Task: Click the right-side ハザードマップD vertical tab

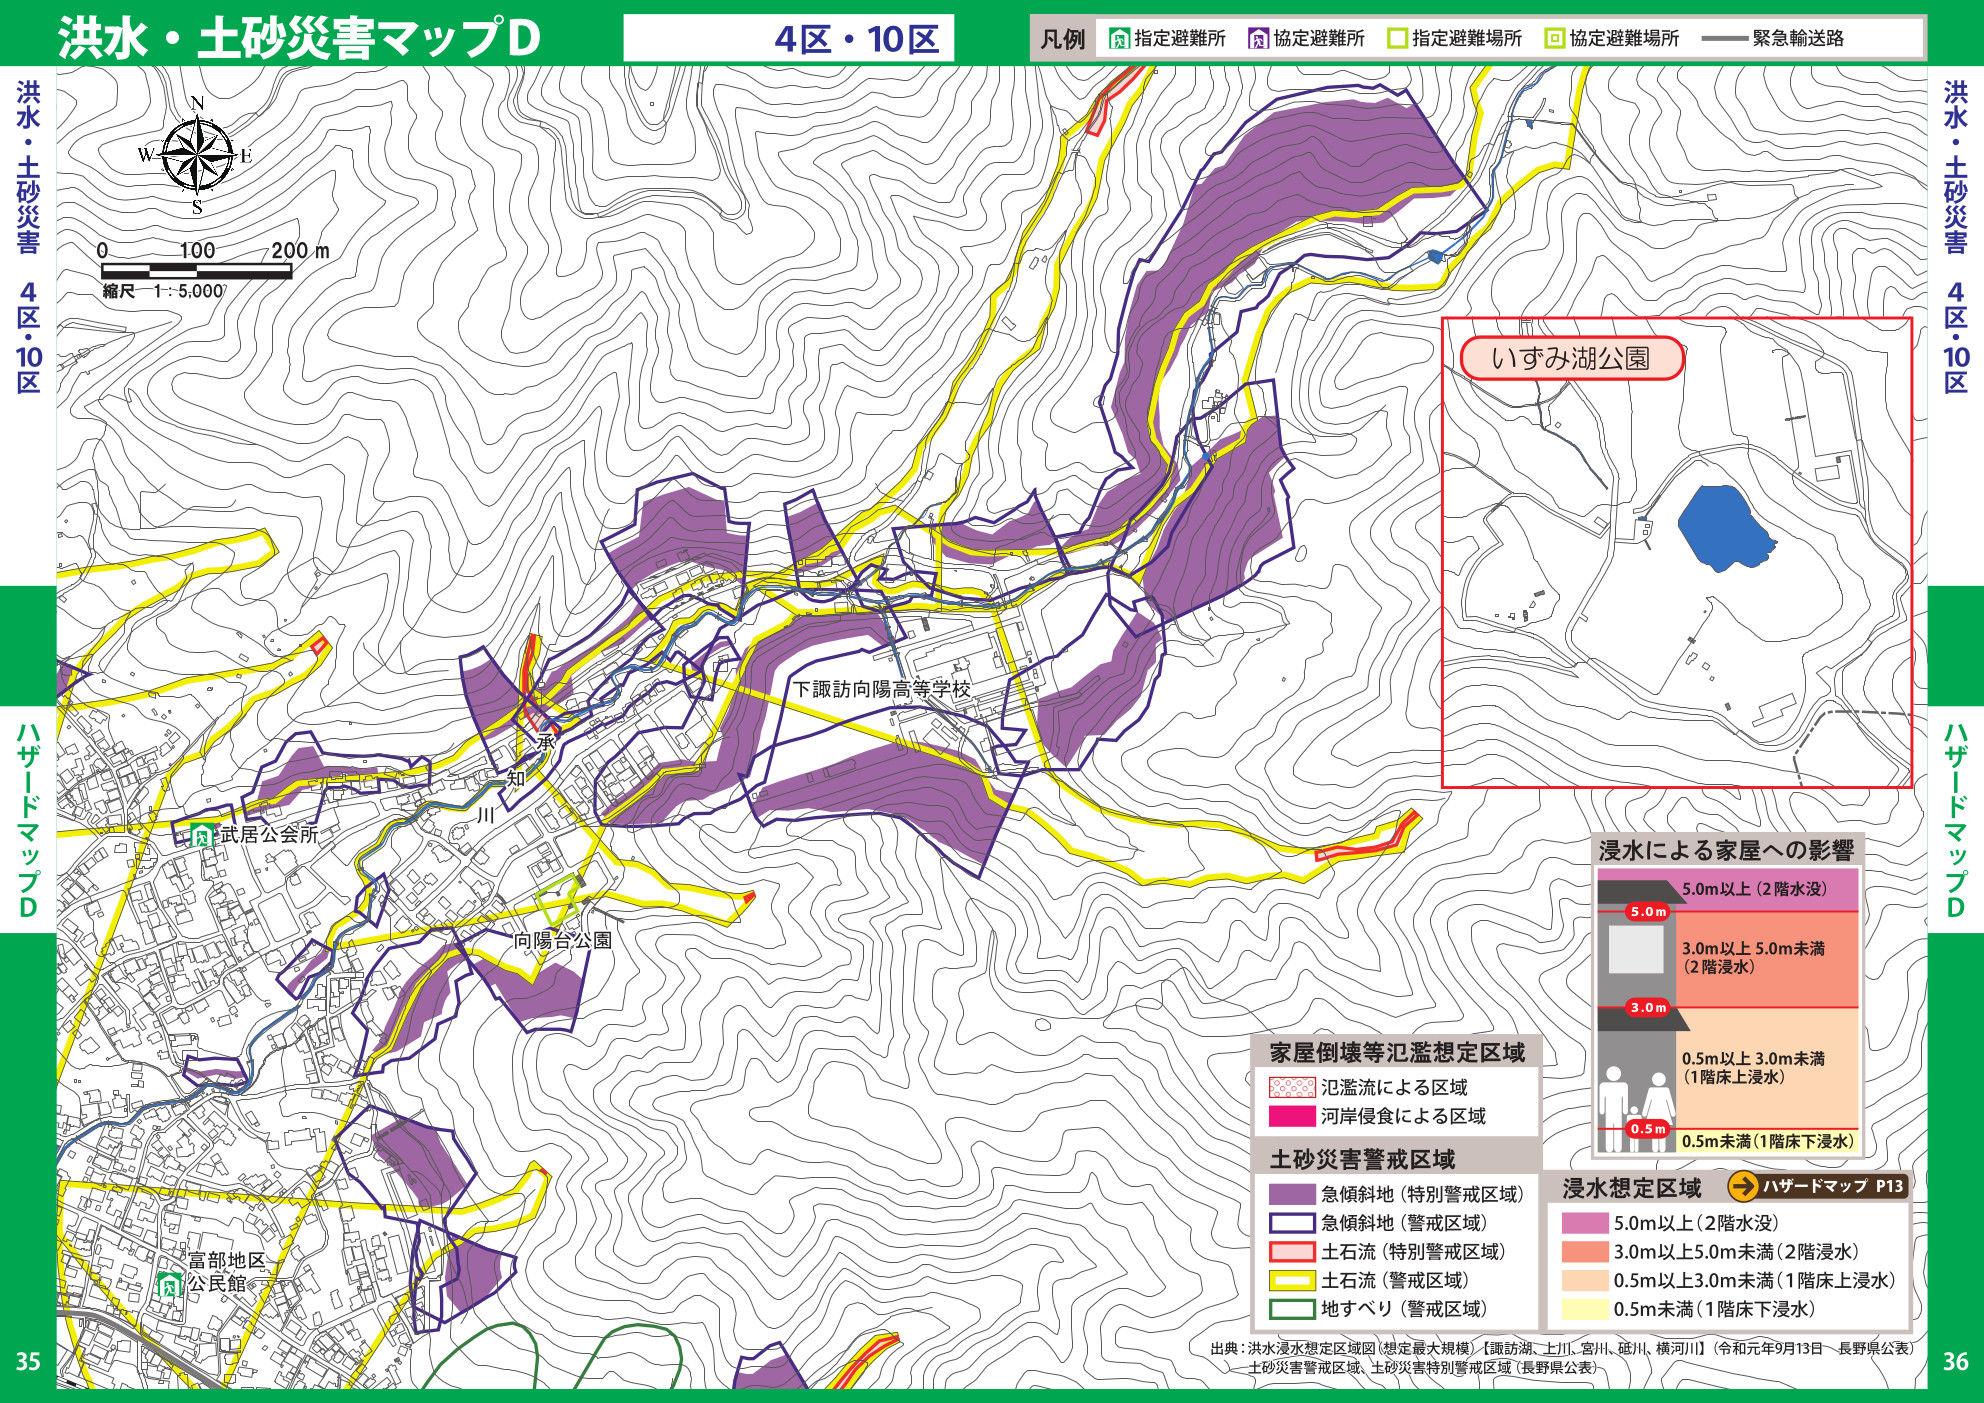Action: coord(1955,819)
